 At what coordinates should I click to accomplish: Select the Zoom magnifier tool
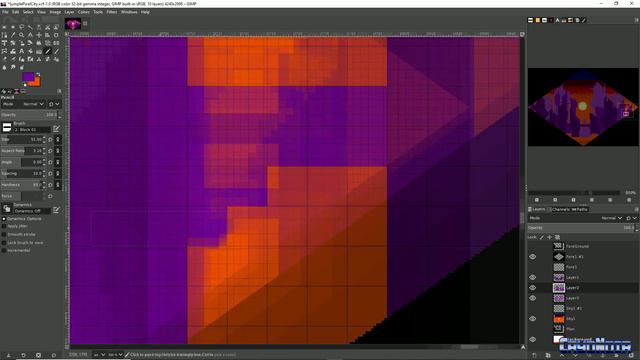pos(22,35)
